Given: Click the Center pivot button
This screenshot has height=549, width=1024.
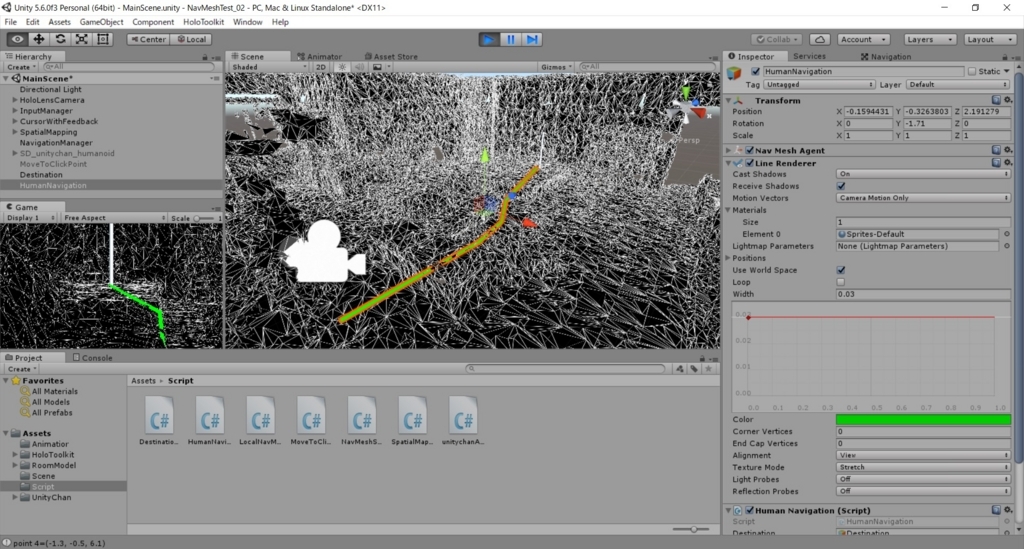Looking at the screenshot, I should click(x=148, y=39).
